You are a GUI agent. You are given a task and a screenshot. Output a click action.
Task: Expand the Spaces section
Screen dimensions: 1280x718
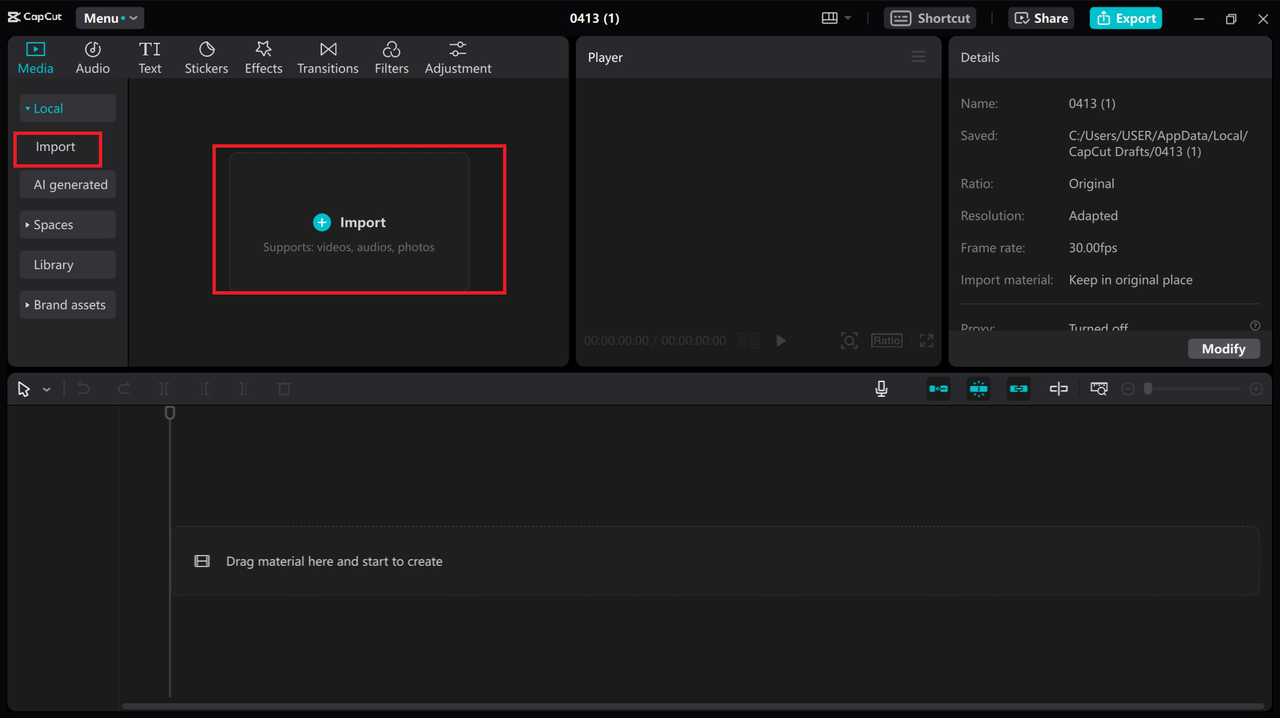[x=67, y=225]
